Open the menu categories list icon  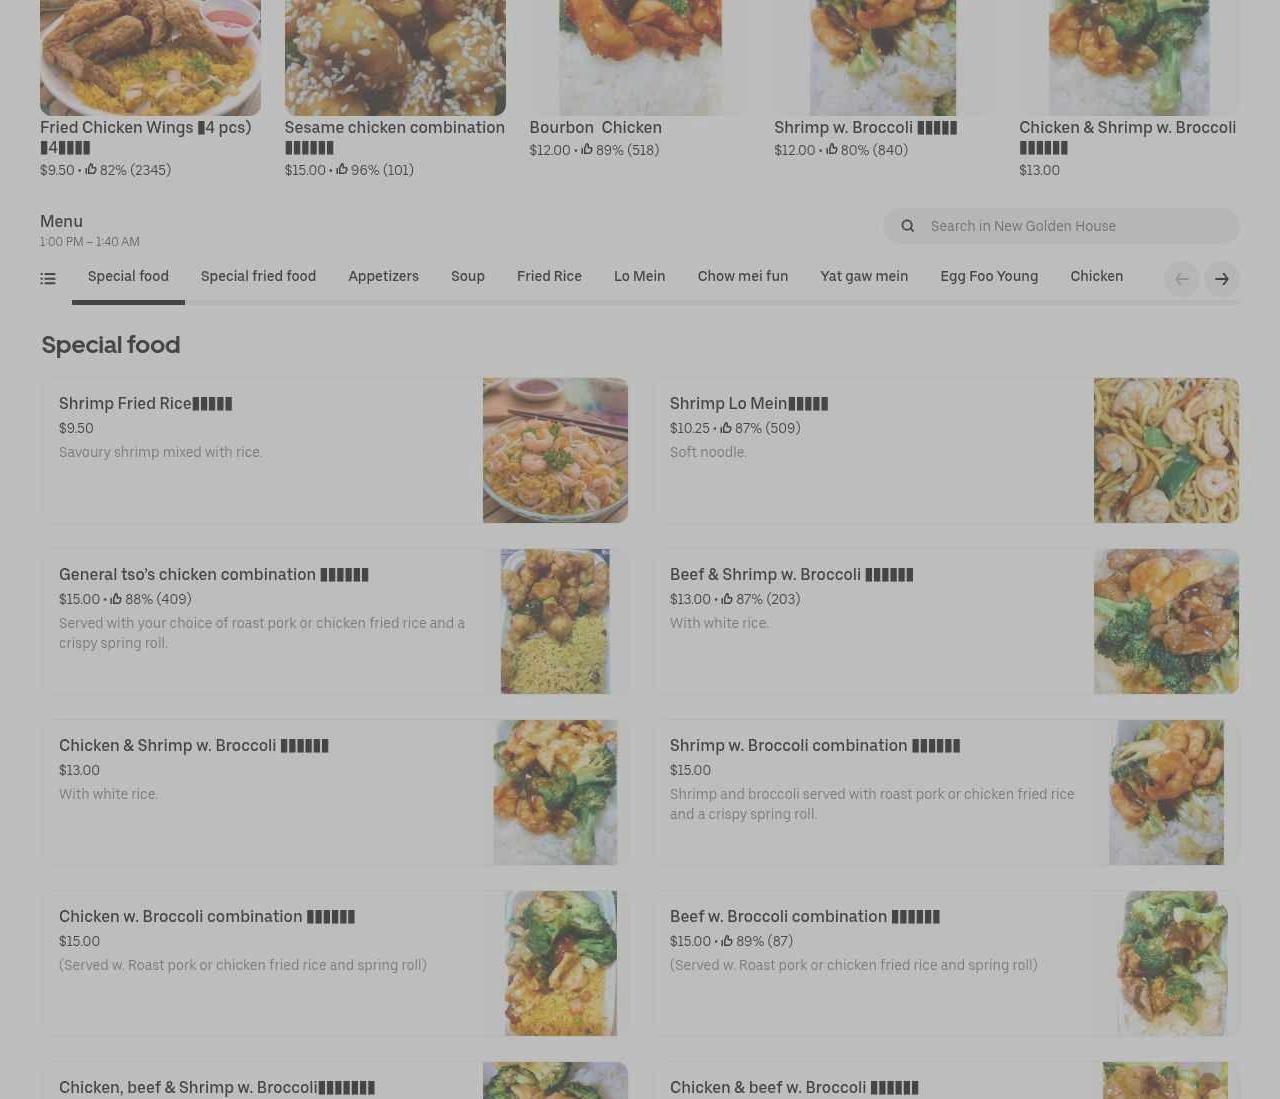tap(48, 279)
